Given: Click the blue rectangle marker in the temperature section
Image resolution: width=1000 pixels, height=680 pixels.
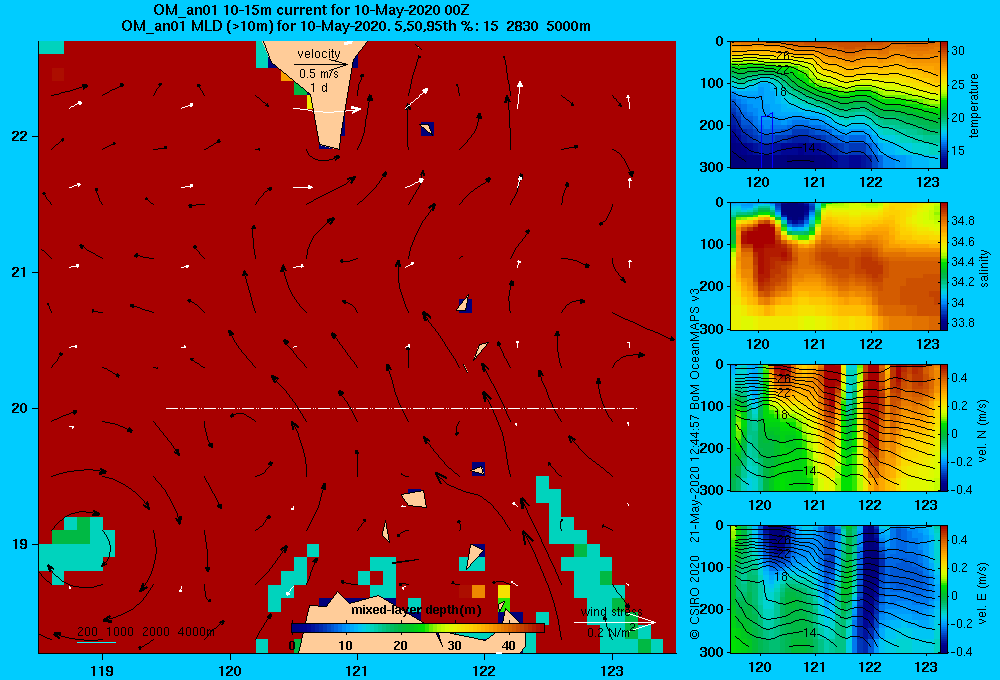Looking at the screenshot, I should pyautogui.click(x=767, y=140).
